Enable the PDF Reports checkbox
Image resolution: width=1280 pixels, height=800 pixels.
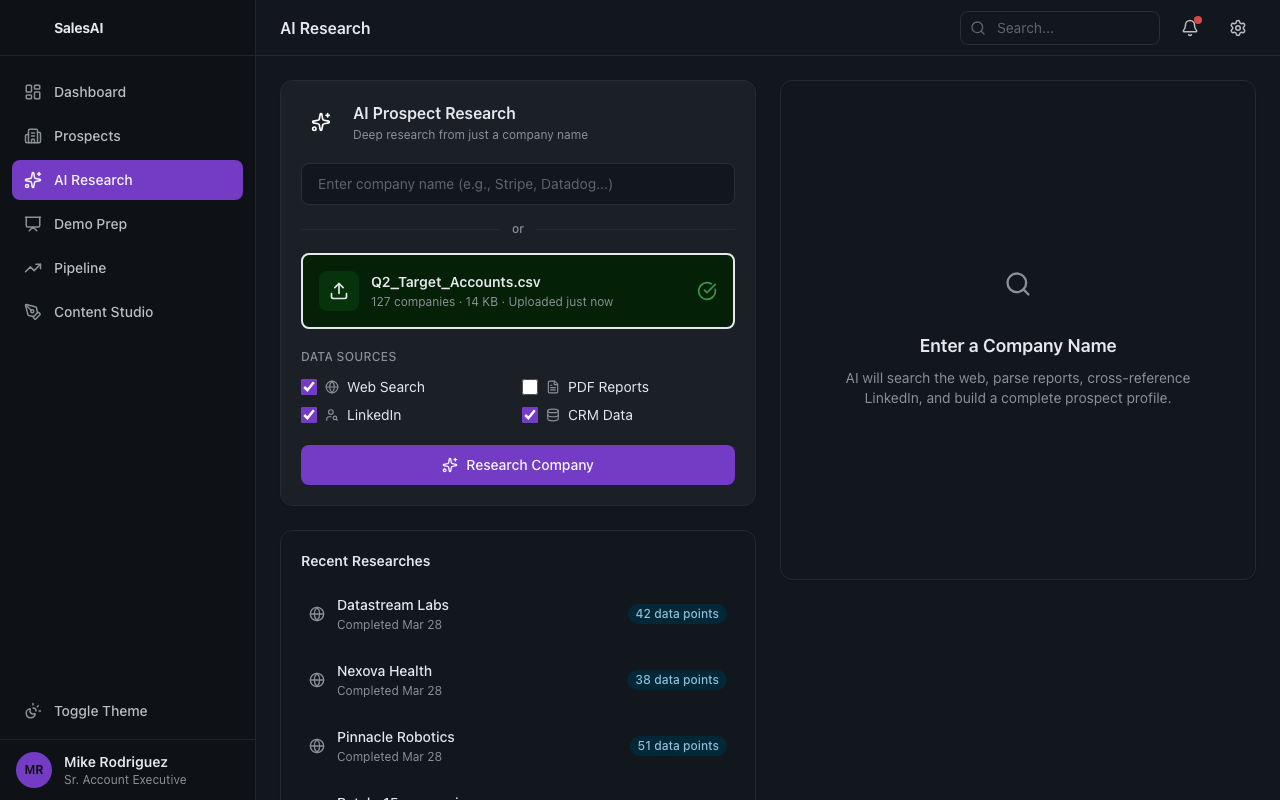tap(530, 387)
